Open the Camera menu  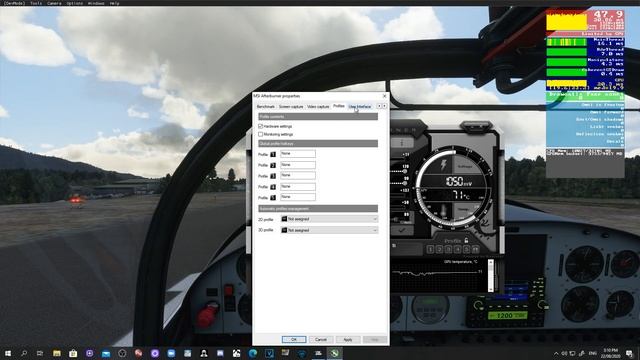pos(54,3)
